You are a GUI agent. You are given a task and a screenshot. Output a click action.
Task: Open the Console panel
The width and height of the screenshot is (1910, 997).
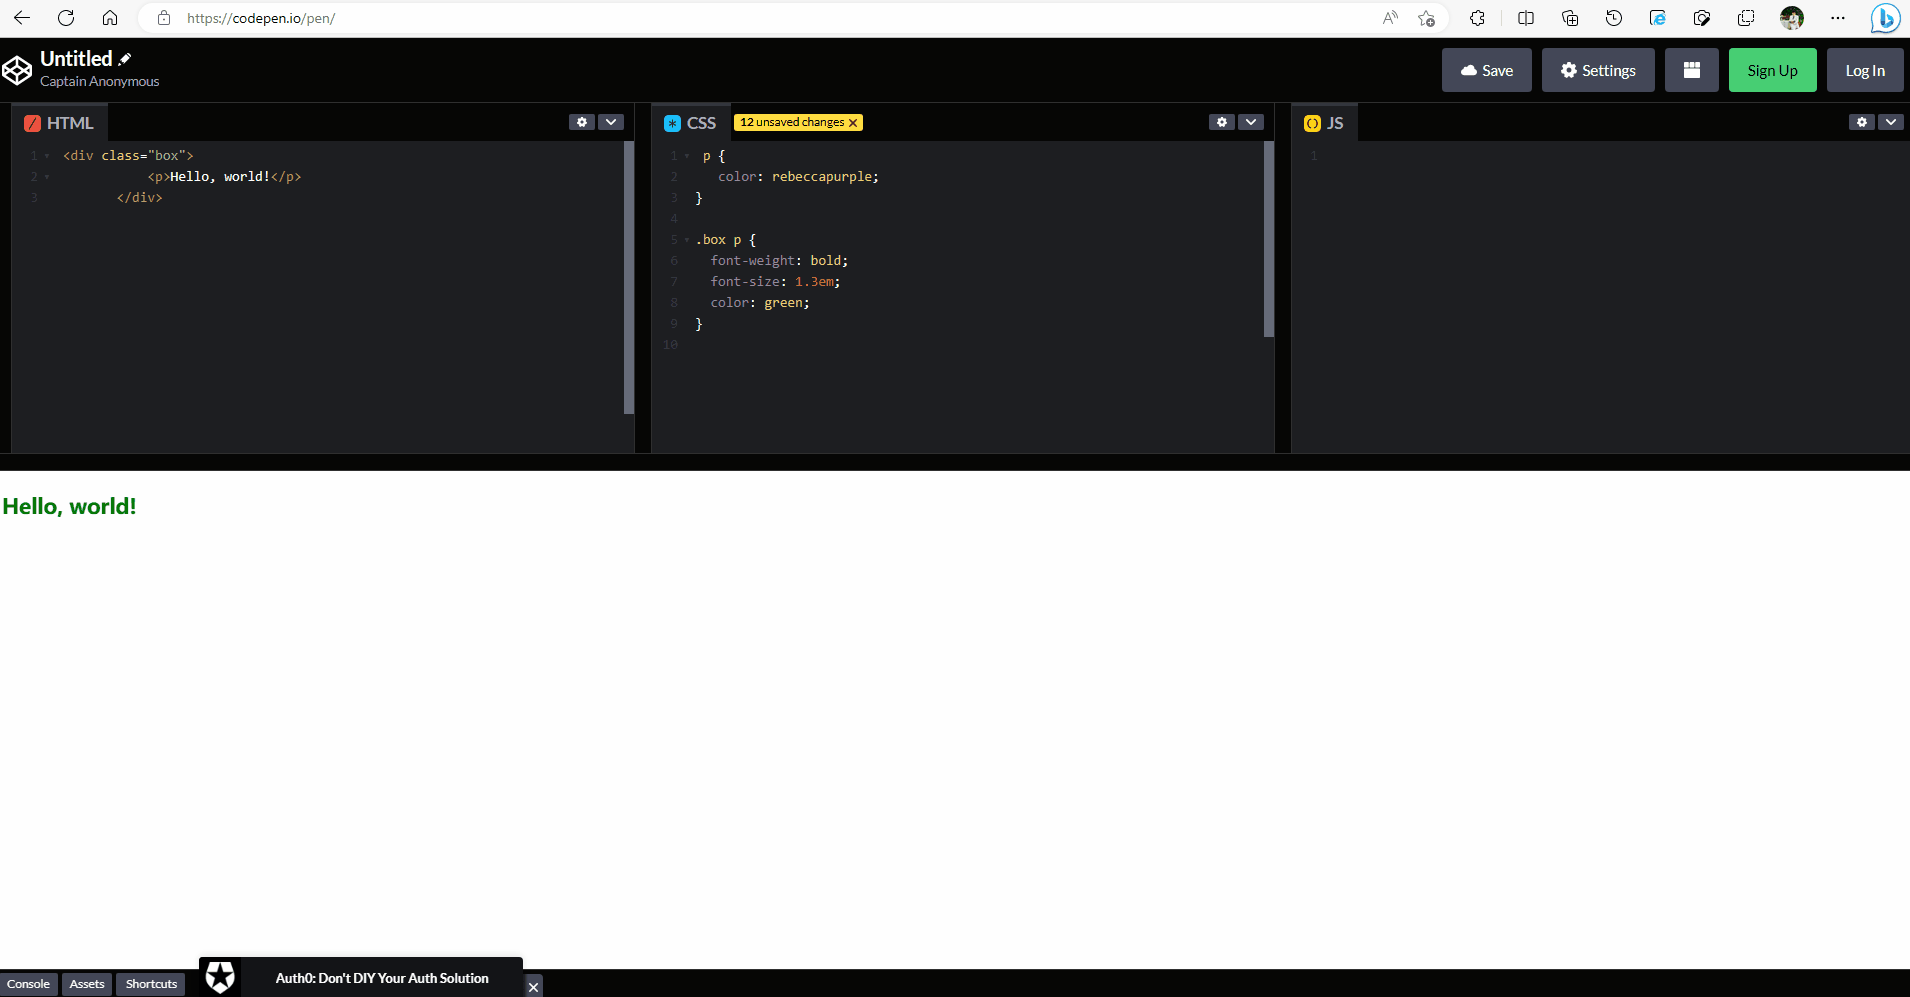(29, 984)
